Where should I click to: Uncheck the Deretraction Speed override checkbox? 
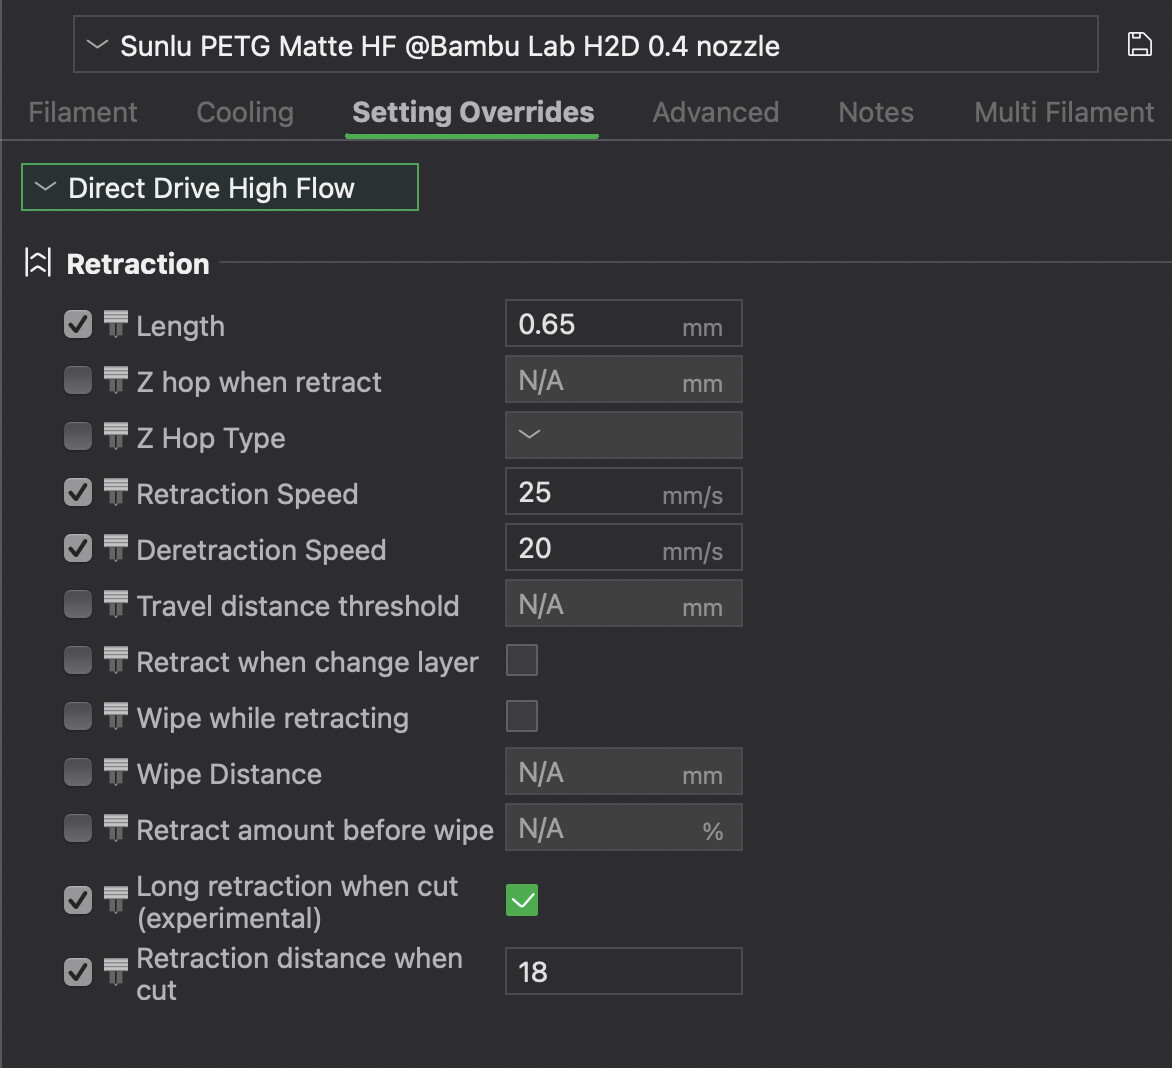coord(78,549)
